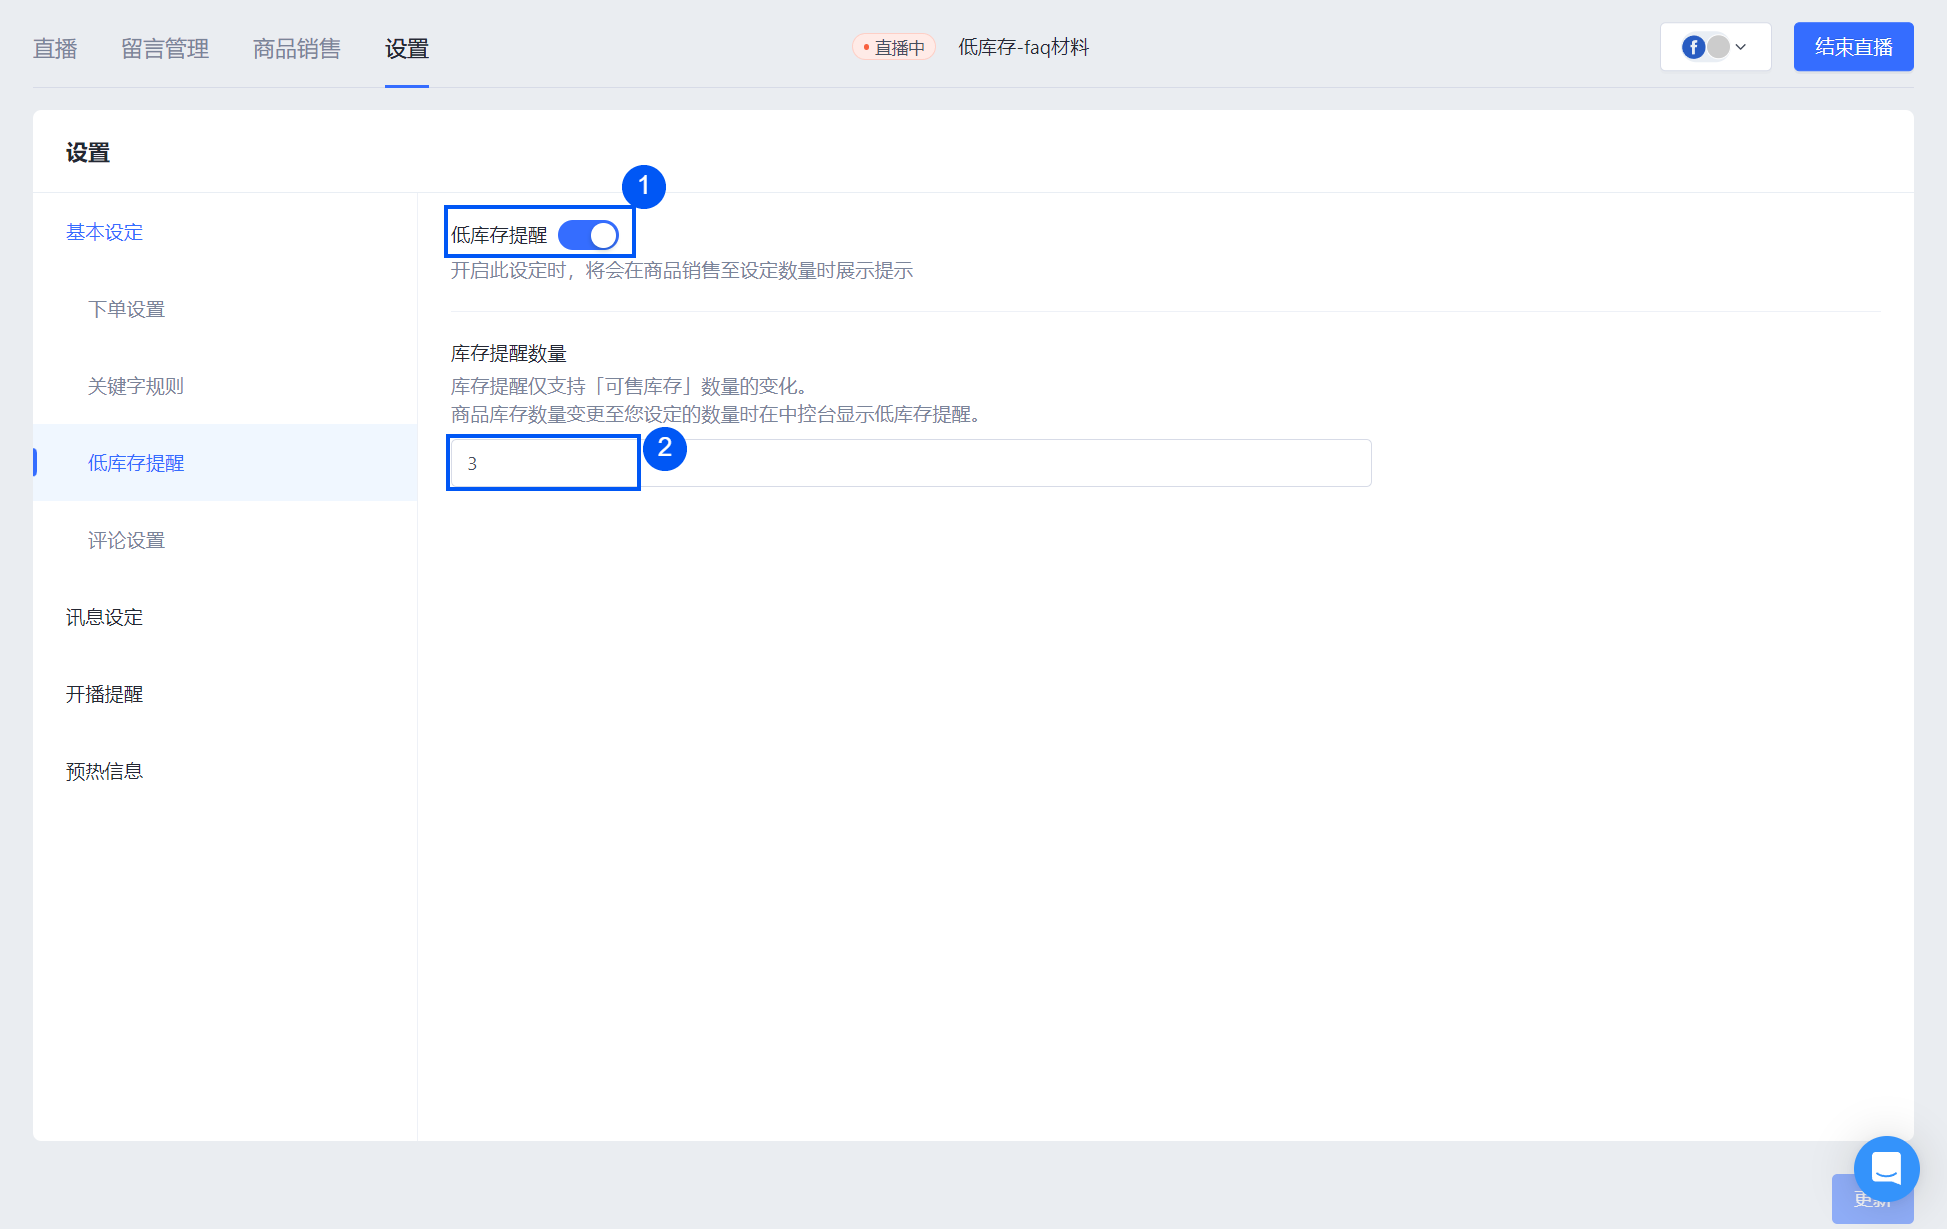Click the 直播中 status badge
The height and width of the screenshot is (1229, 1947).
coord(894,47)
